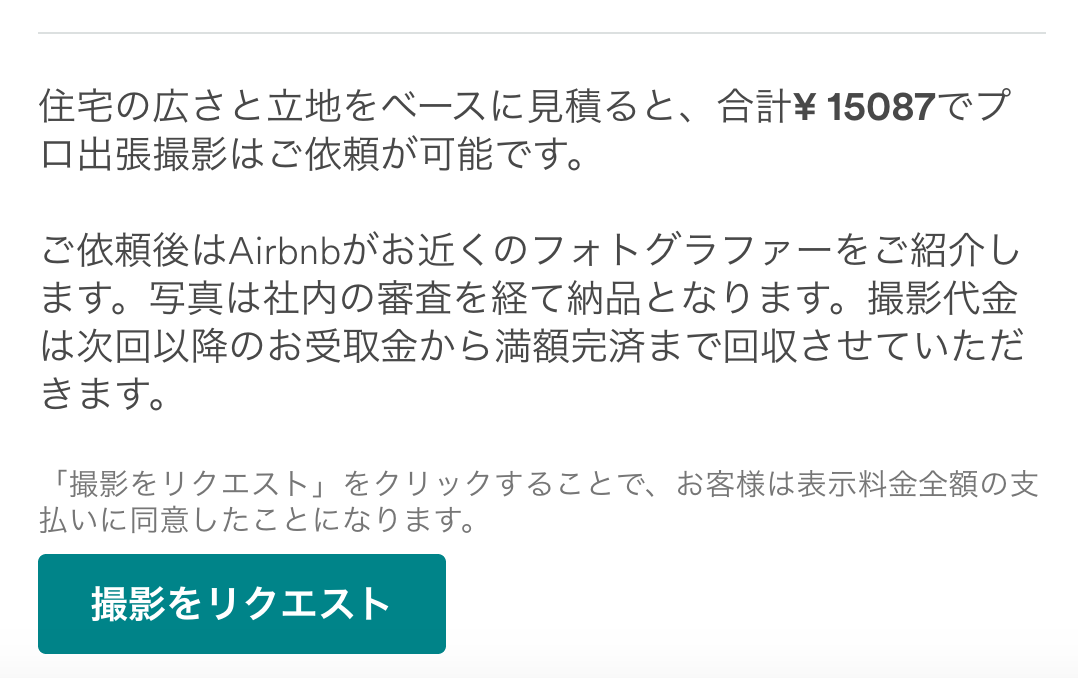Click the プロ出張撮影はご依頼が可能です line
This screenshot has width=1078, height=678.
(312, 155)
